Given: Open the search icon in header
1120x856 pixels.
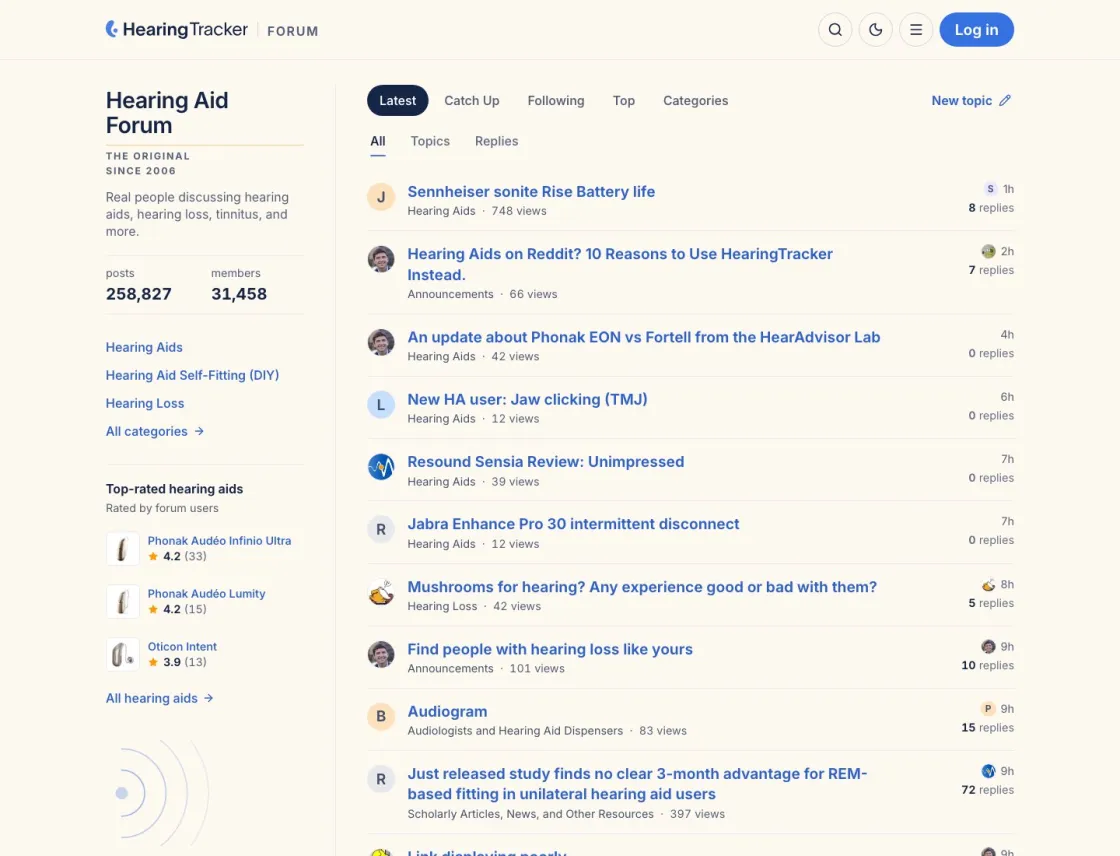Looking at the screenshot, I should click(835, 30).
